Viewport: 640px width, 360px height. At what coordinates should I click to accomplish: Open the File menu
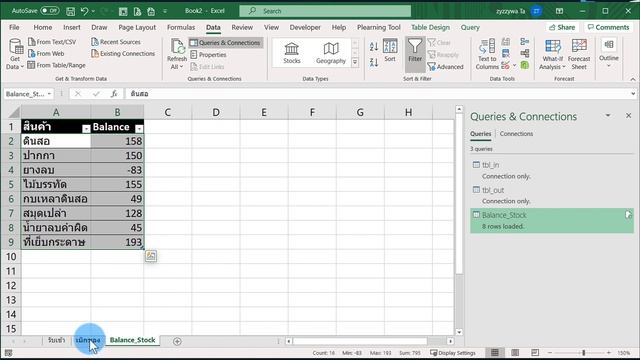click(x=14, y=27)
